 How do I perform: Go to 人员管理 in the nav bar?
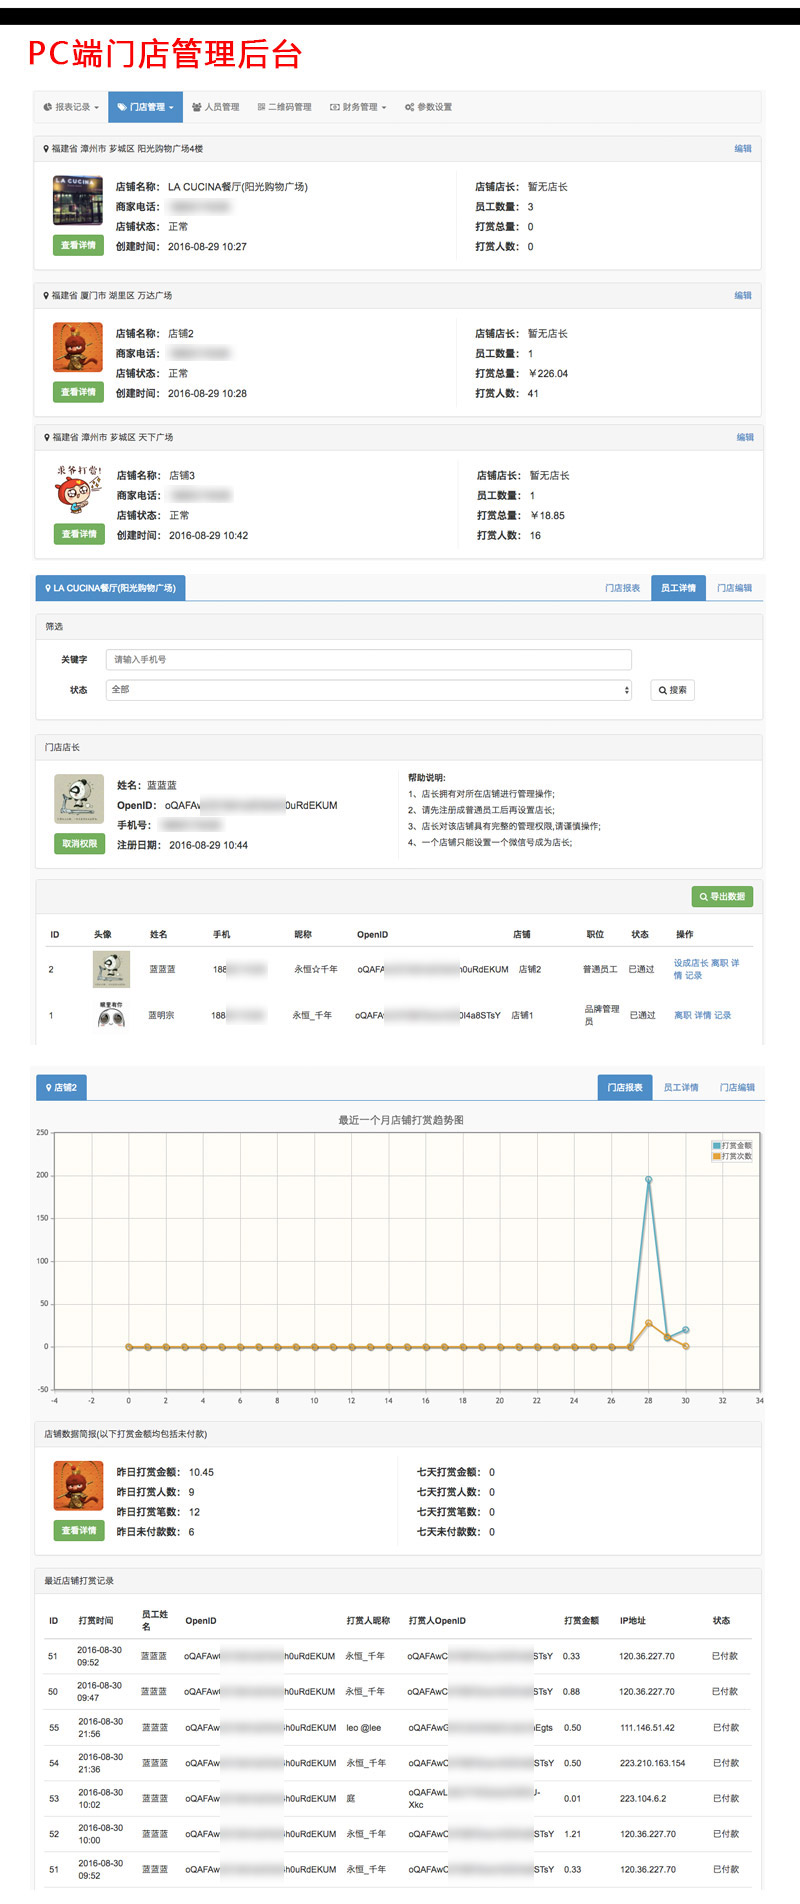click(215, 107)
